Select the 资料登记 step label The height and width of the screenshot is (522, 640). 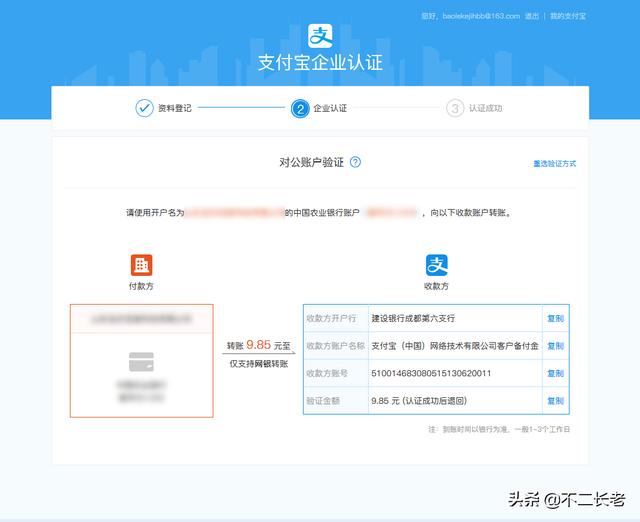[175, 108]
